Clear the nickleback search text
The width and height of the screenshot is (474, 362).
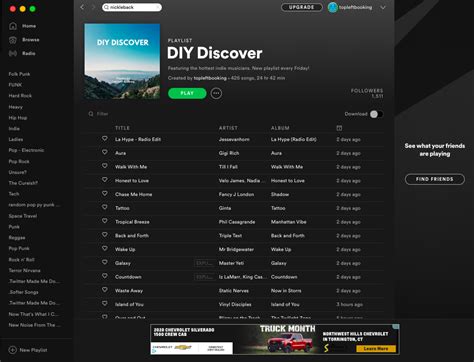click(x=158, y=7)
